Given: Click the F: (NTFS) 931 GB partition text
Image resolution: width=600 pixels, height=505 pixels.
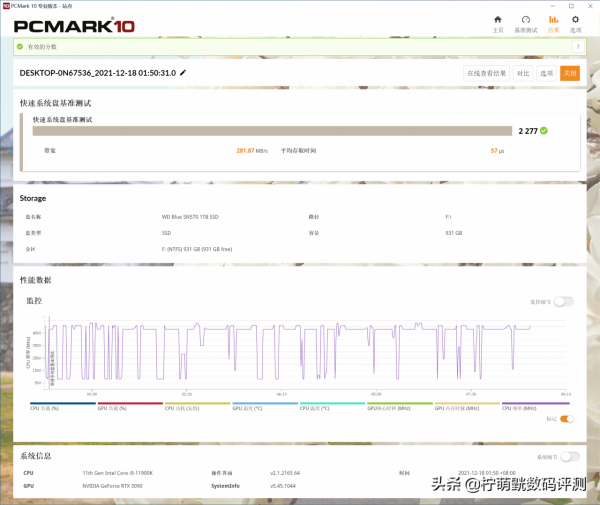Looking at the screenshot, I should tap(197, 249).
